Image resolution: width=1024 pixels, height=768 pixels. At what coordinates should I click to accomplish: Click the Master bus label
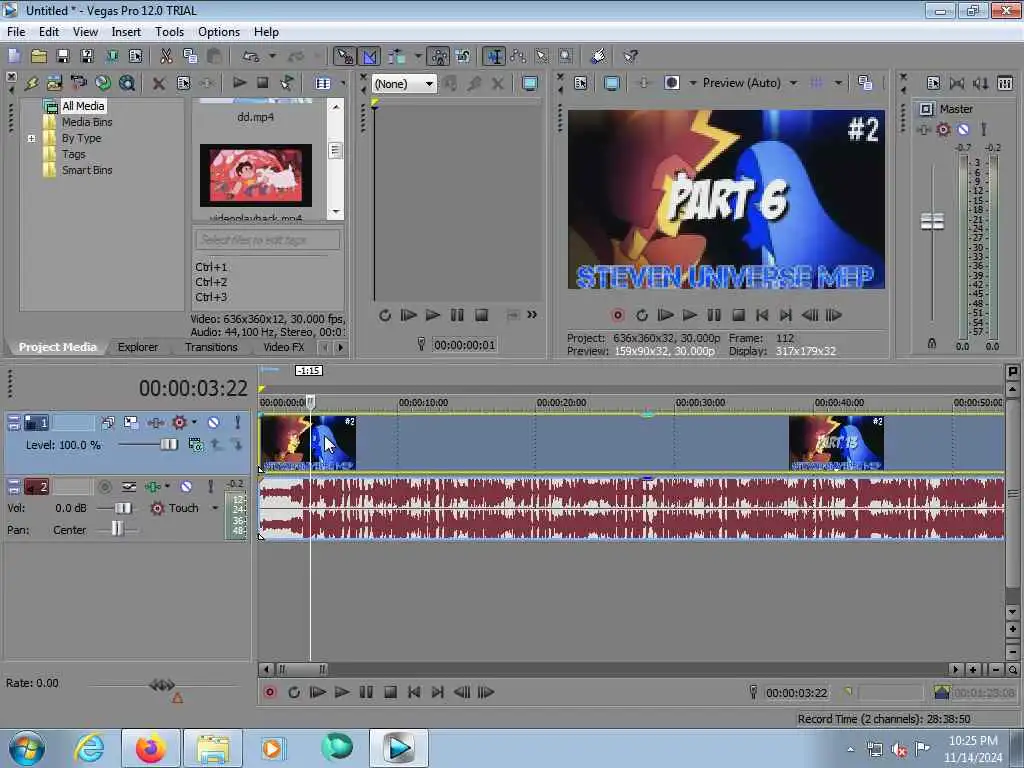pos(955,109)
